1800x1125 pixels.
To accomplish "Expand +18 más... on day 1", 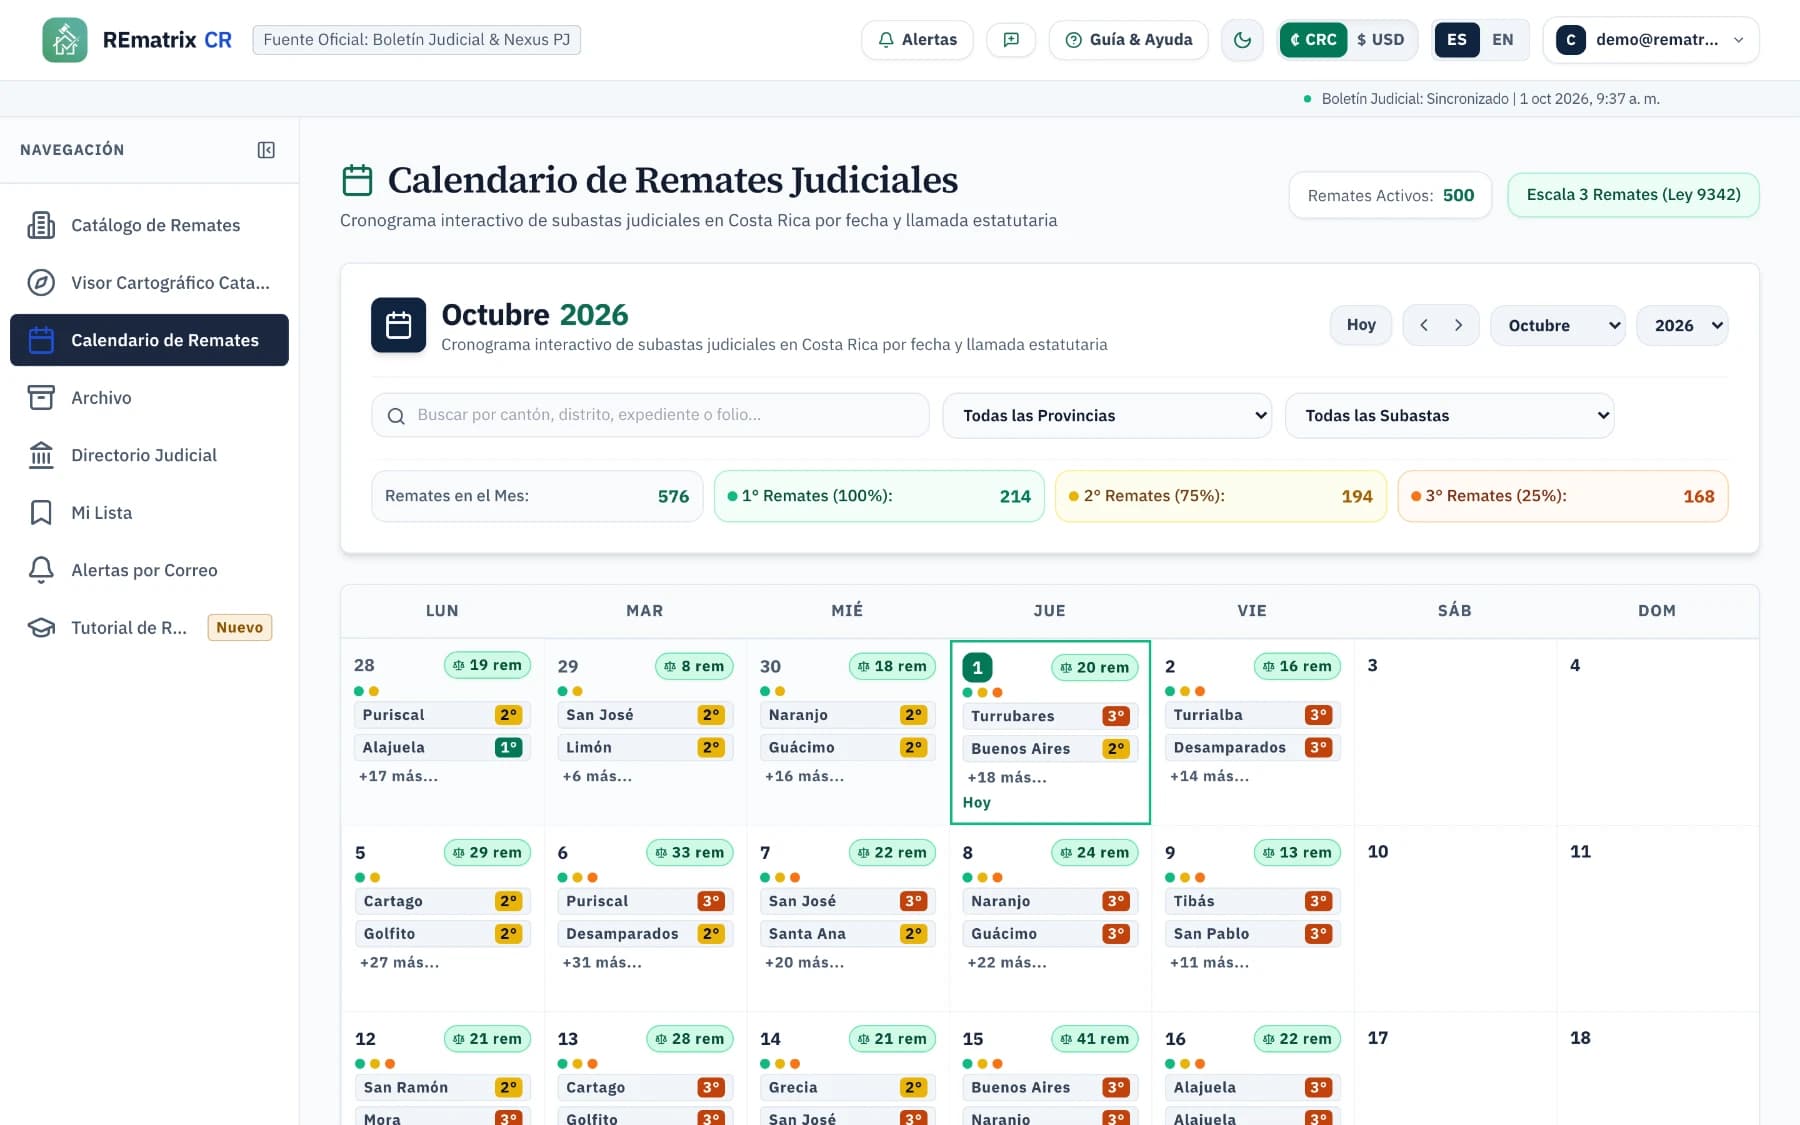I will tap(1007, 777).
